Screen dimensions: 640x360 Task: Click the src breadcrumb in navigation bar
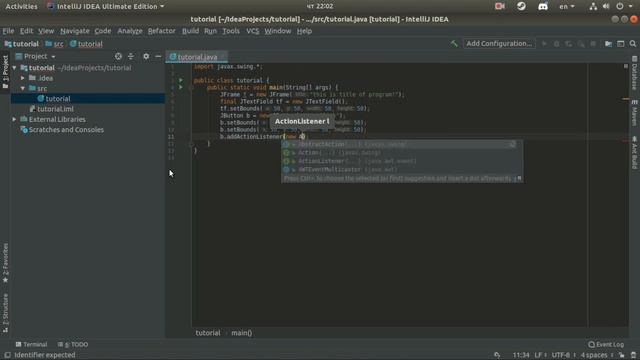pyautogui.click(x=55, y=44)
